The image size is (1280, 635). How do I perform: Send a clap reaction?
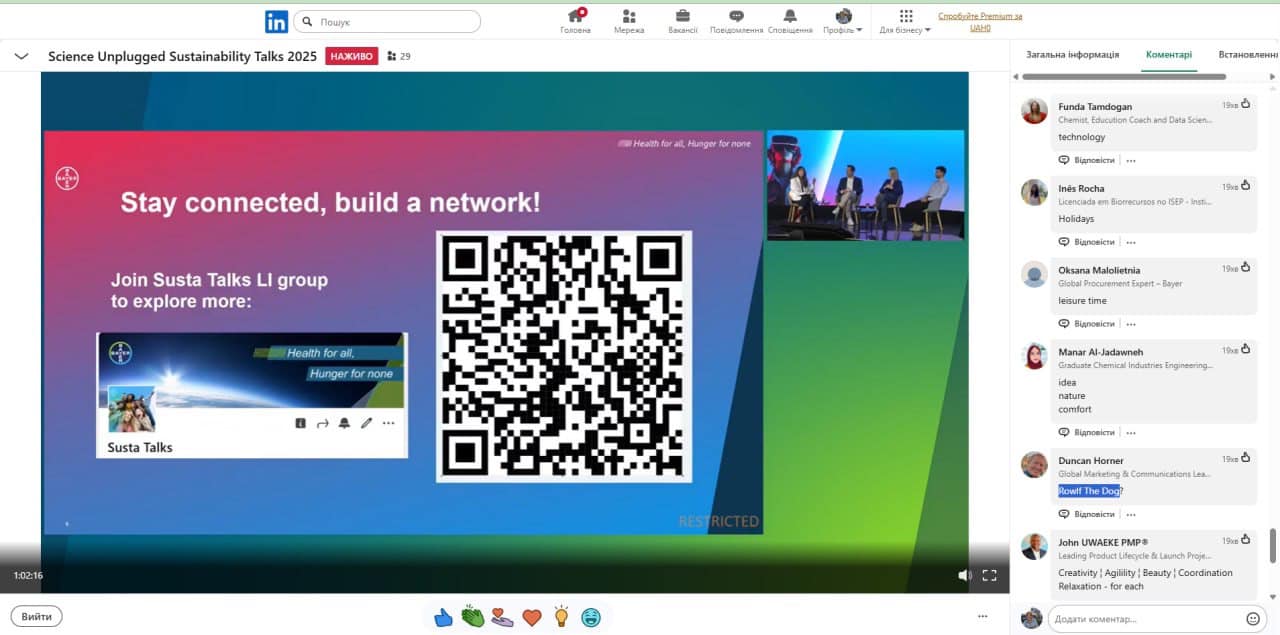pos(473,617)
